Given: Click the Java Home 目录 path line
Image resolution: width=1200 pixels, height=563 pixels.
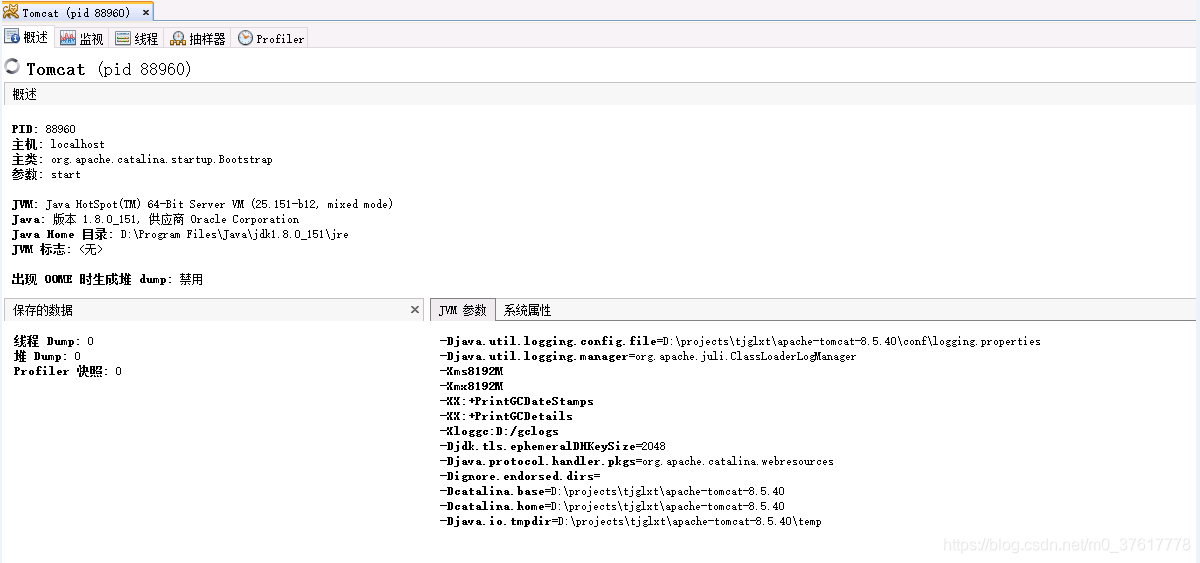Looking at the screenshot, I should pos(181,234).
